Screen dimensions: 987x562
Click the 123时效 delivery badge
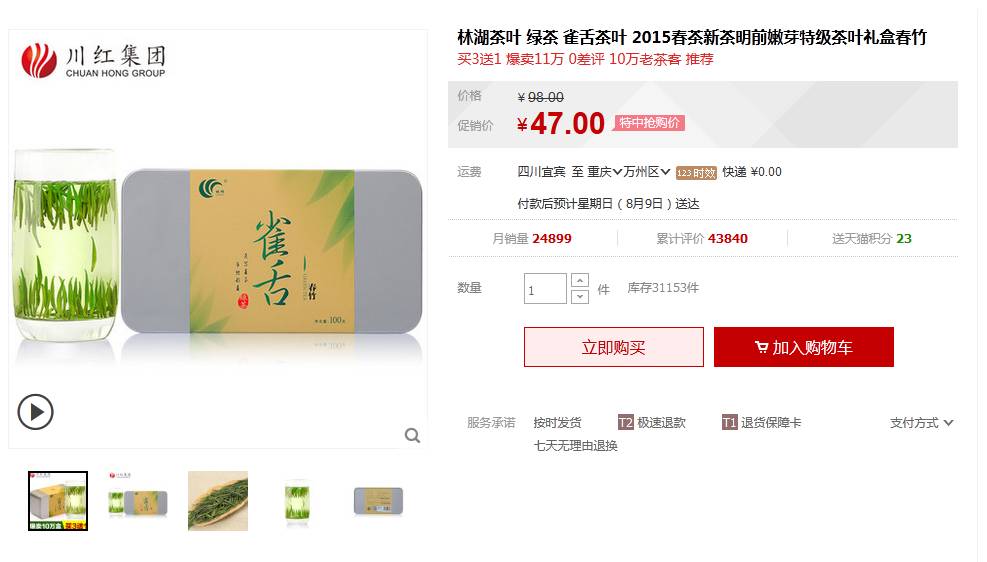[x=696, y=173]
